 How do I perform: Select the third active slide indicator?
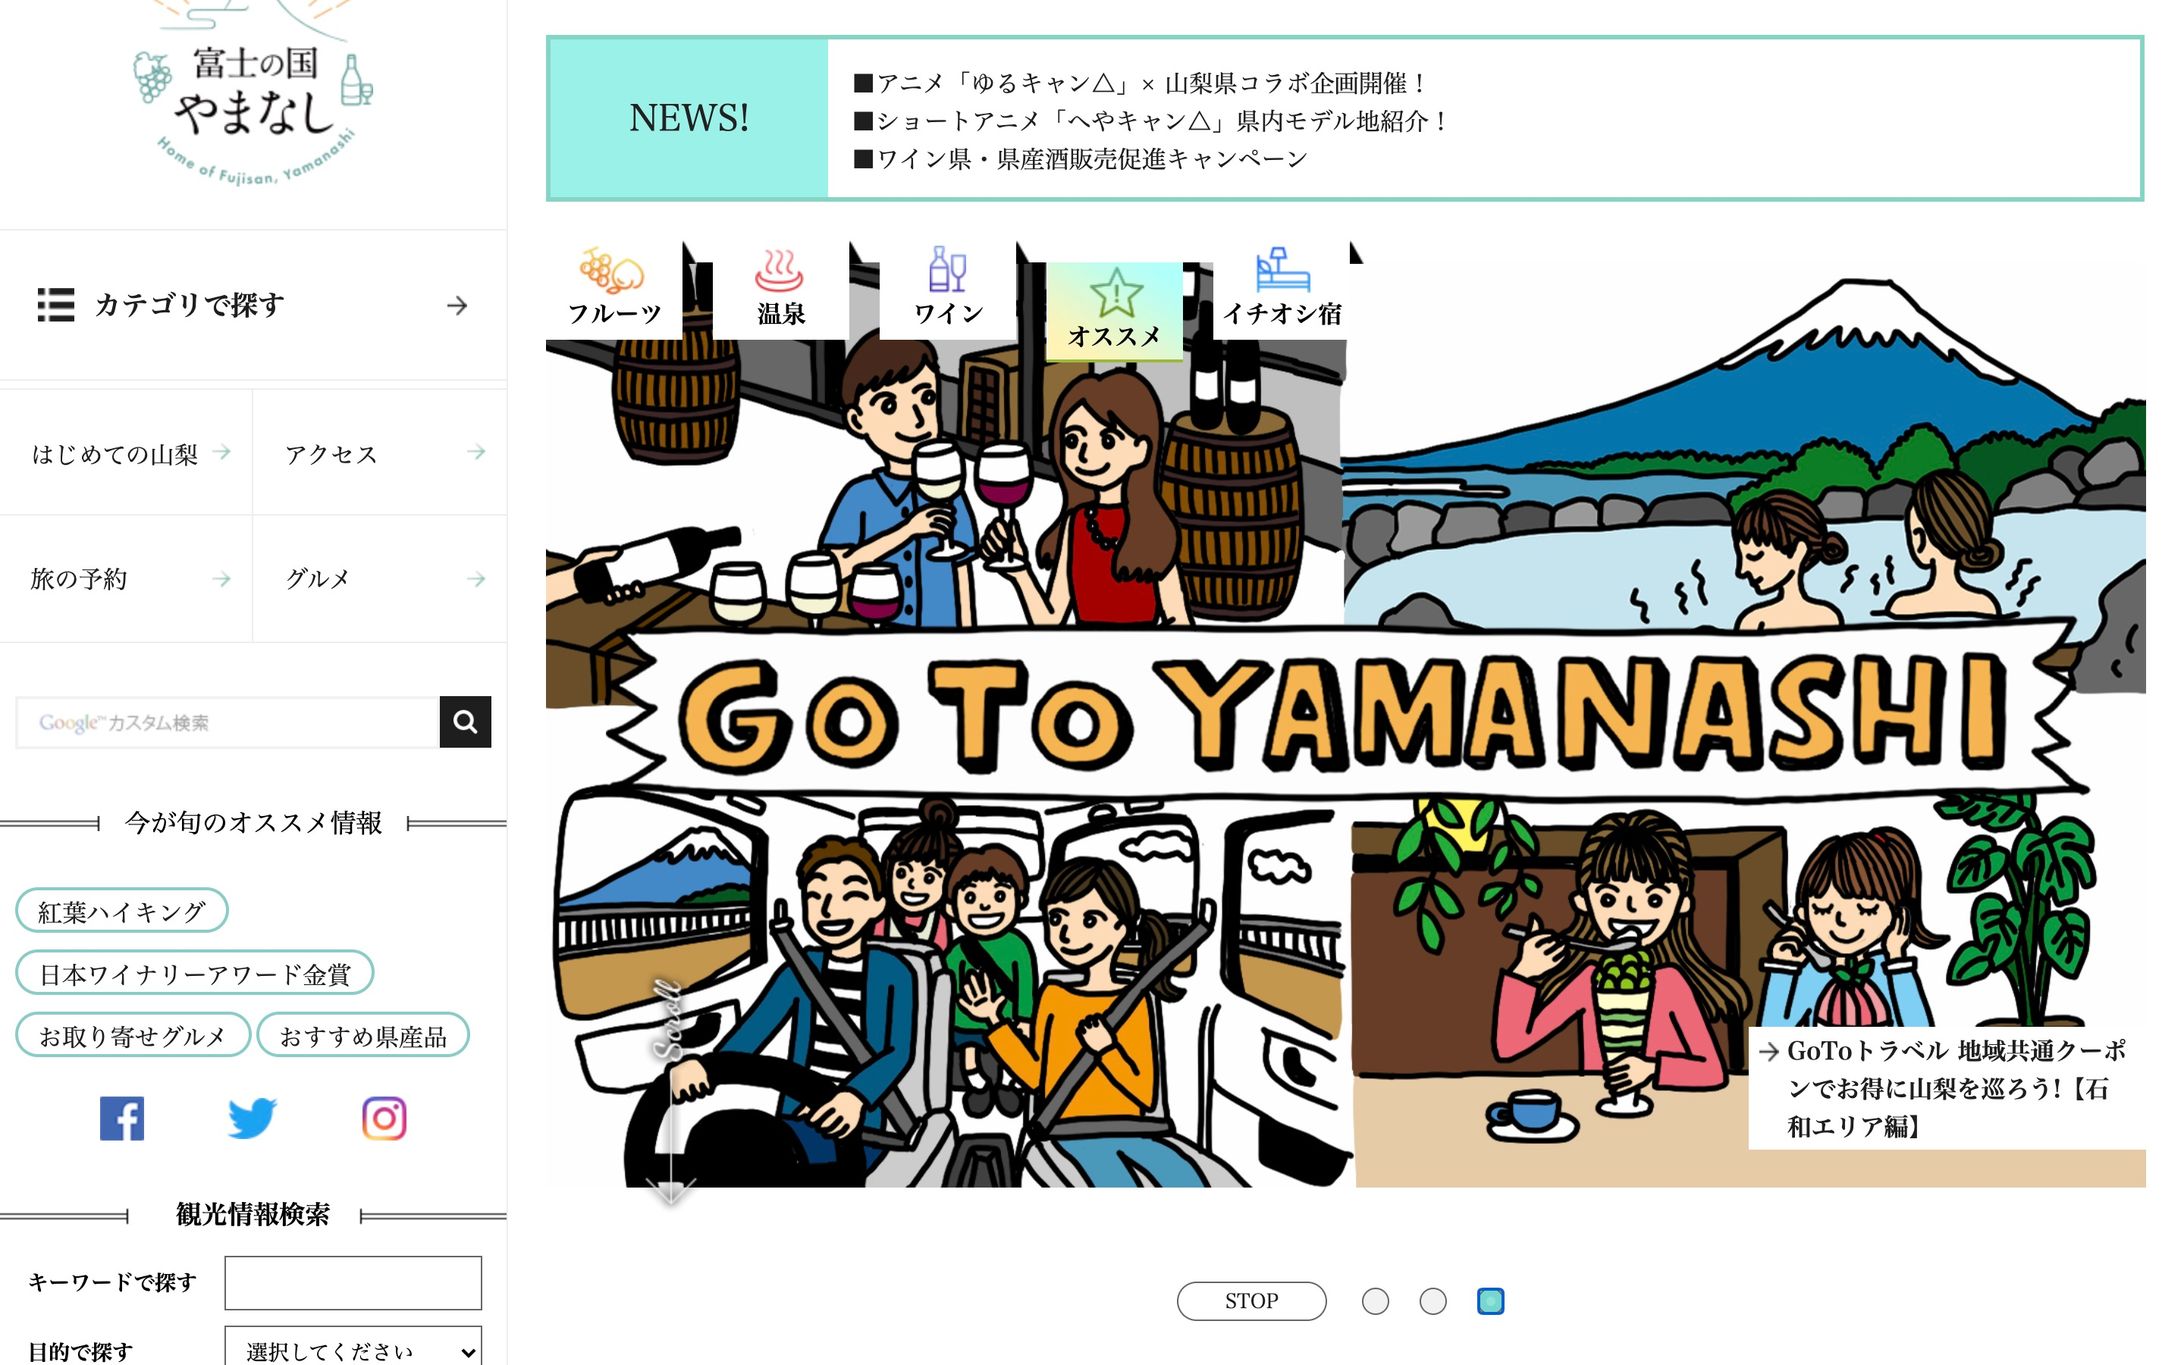pos(1490,1301)
